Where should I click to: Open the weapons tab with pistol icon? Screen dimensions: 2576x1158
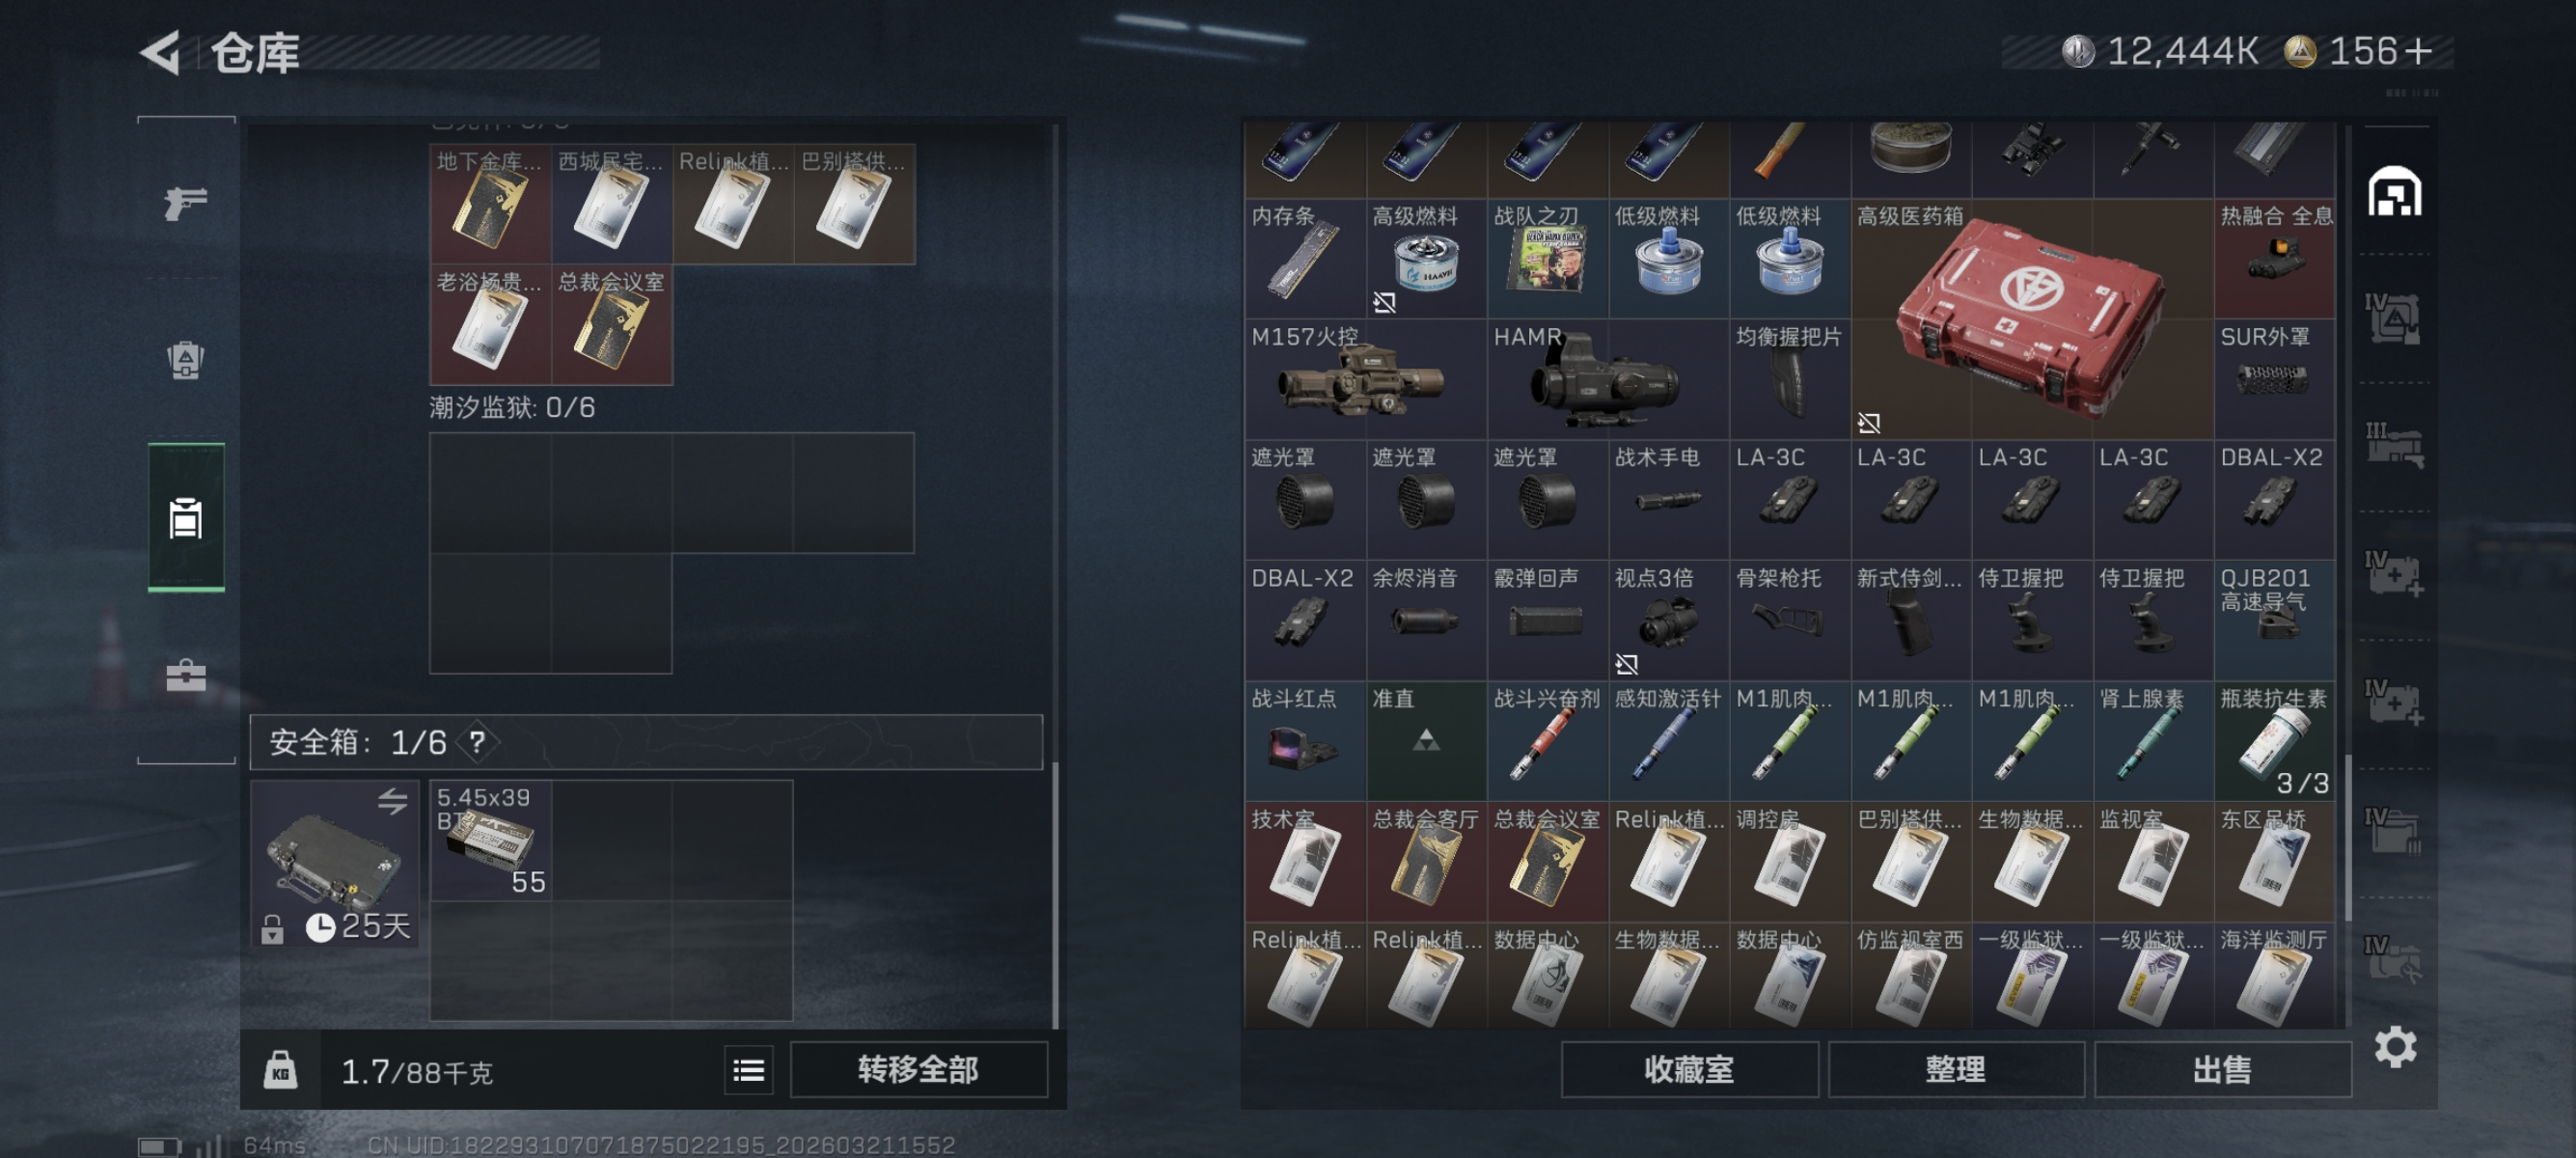point(186,203)
